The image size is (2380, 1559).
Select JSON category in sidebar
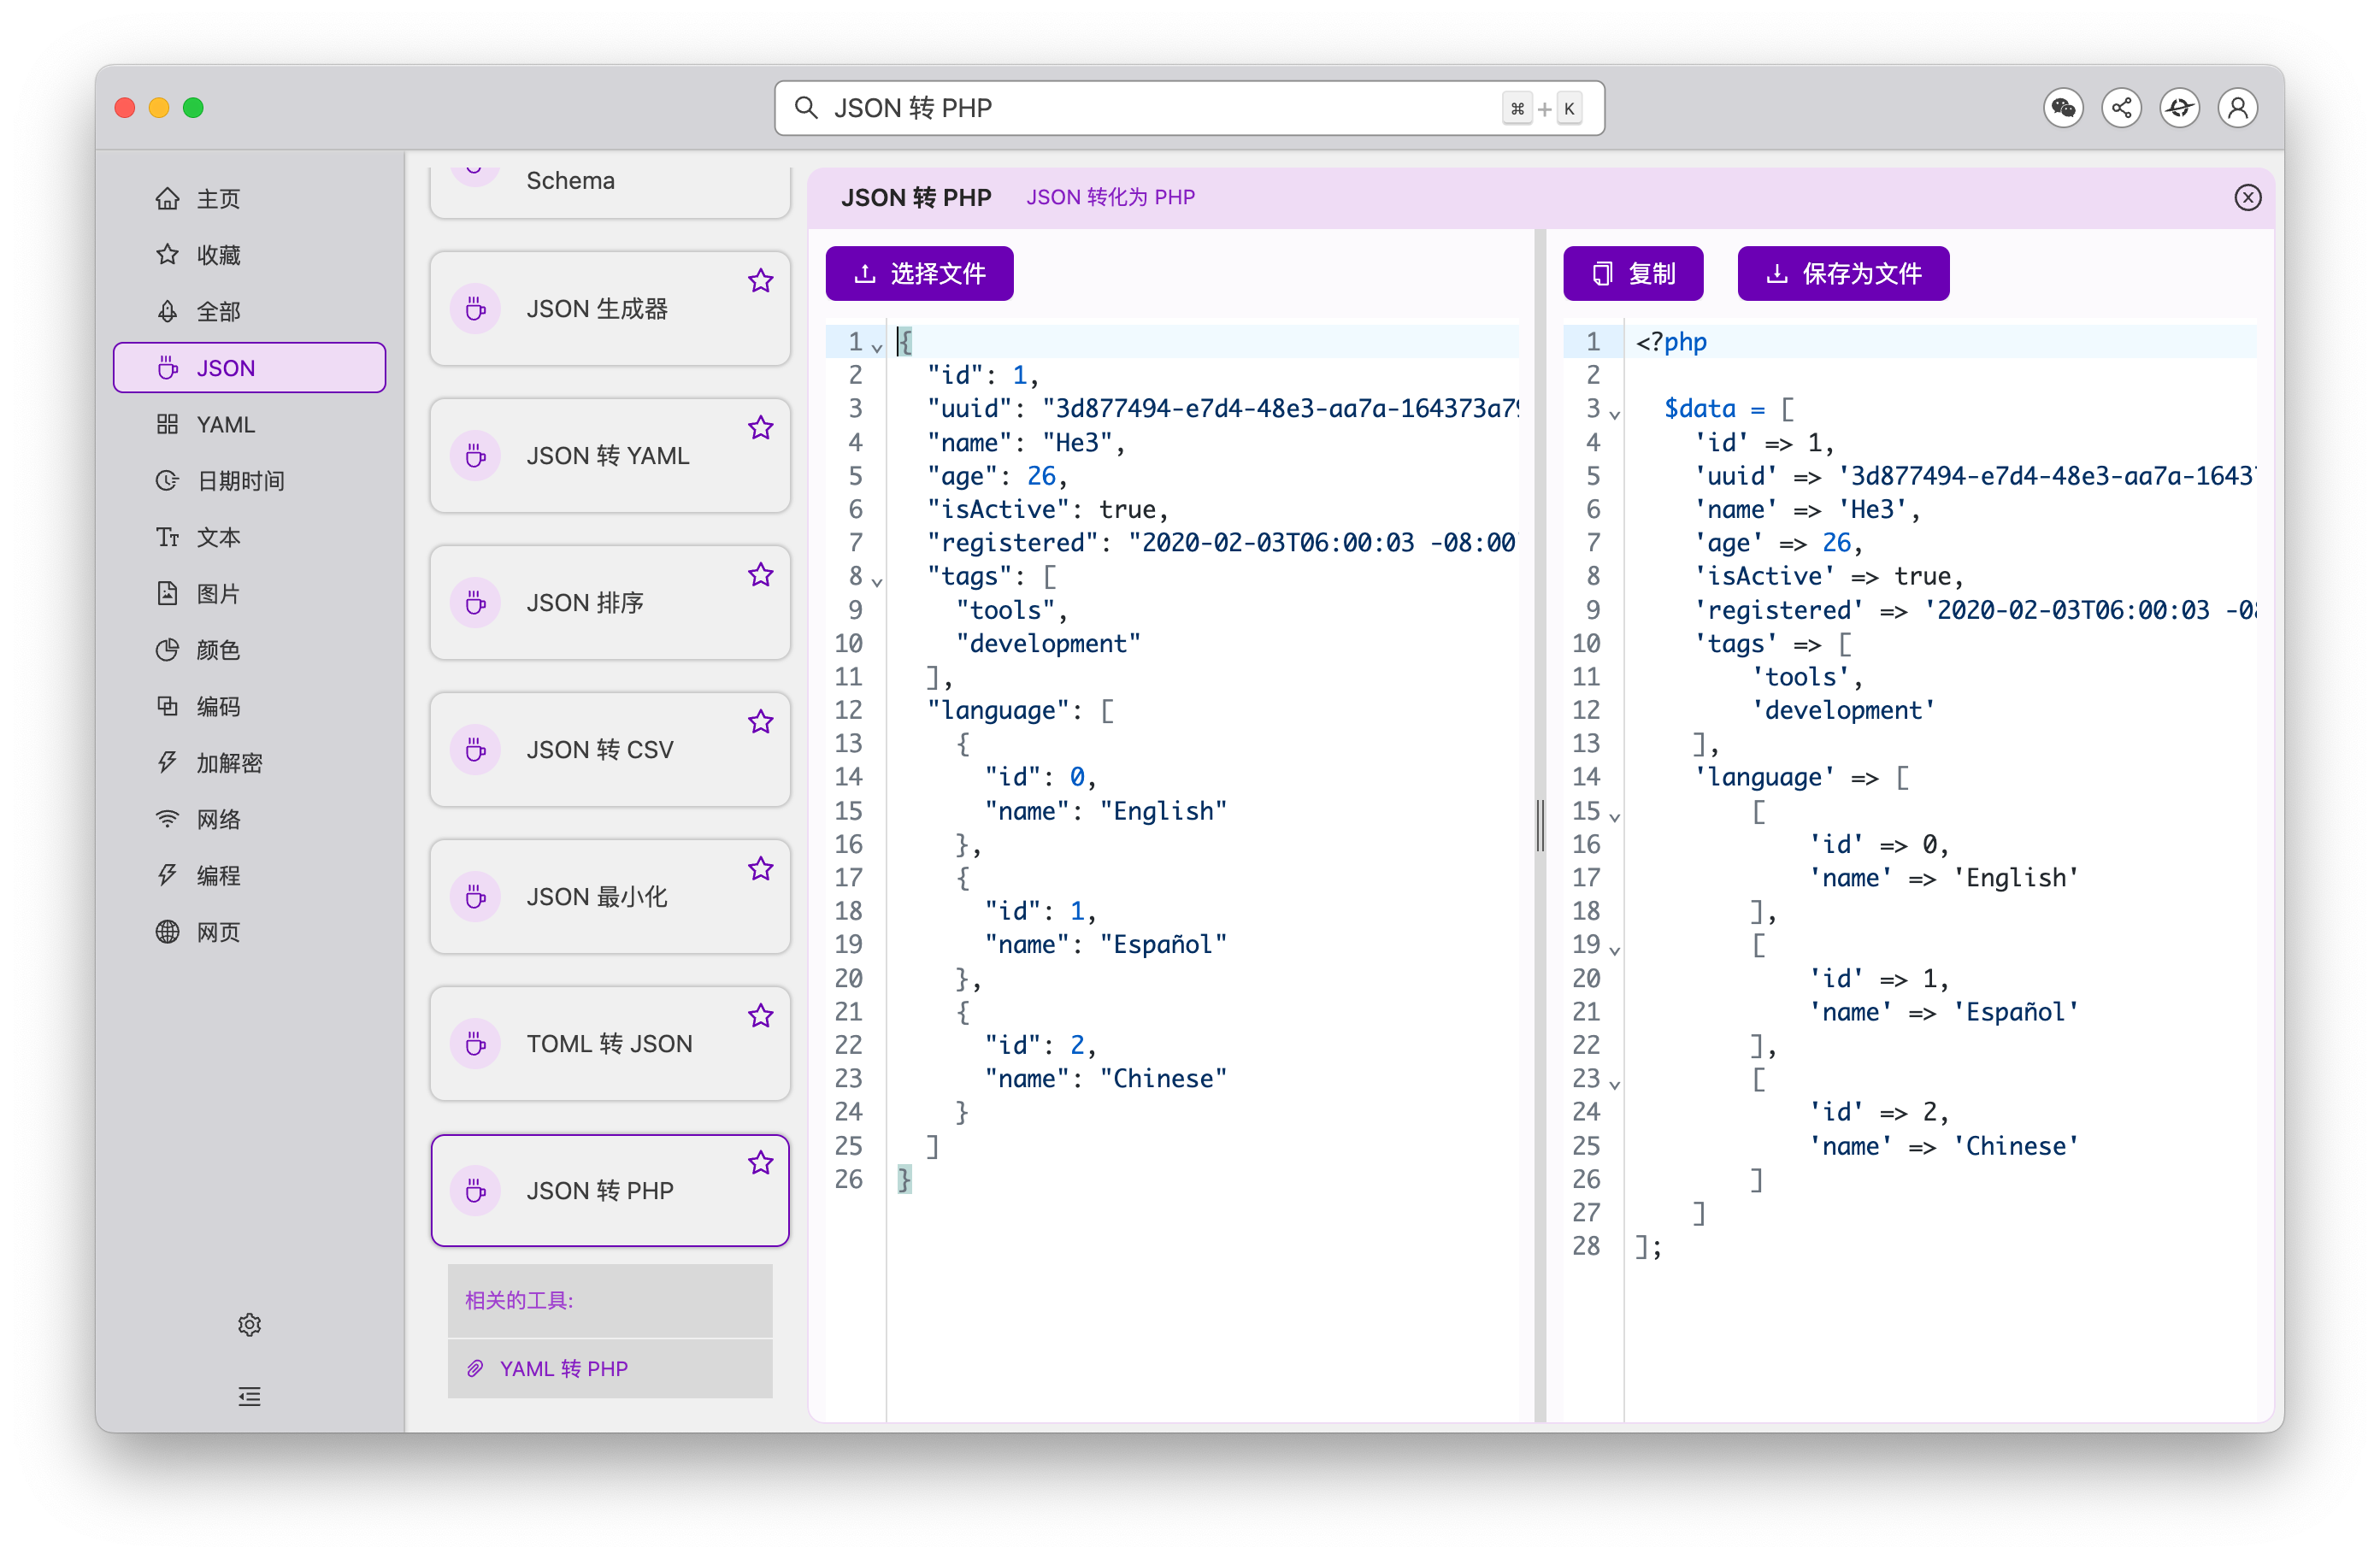coord(249,367)
